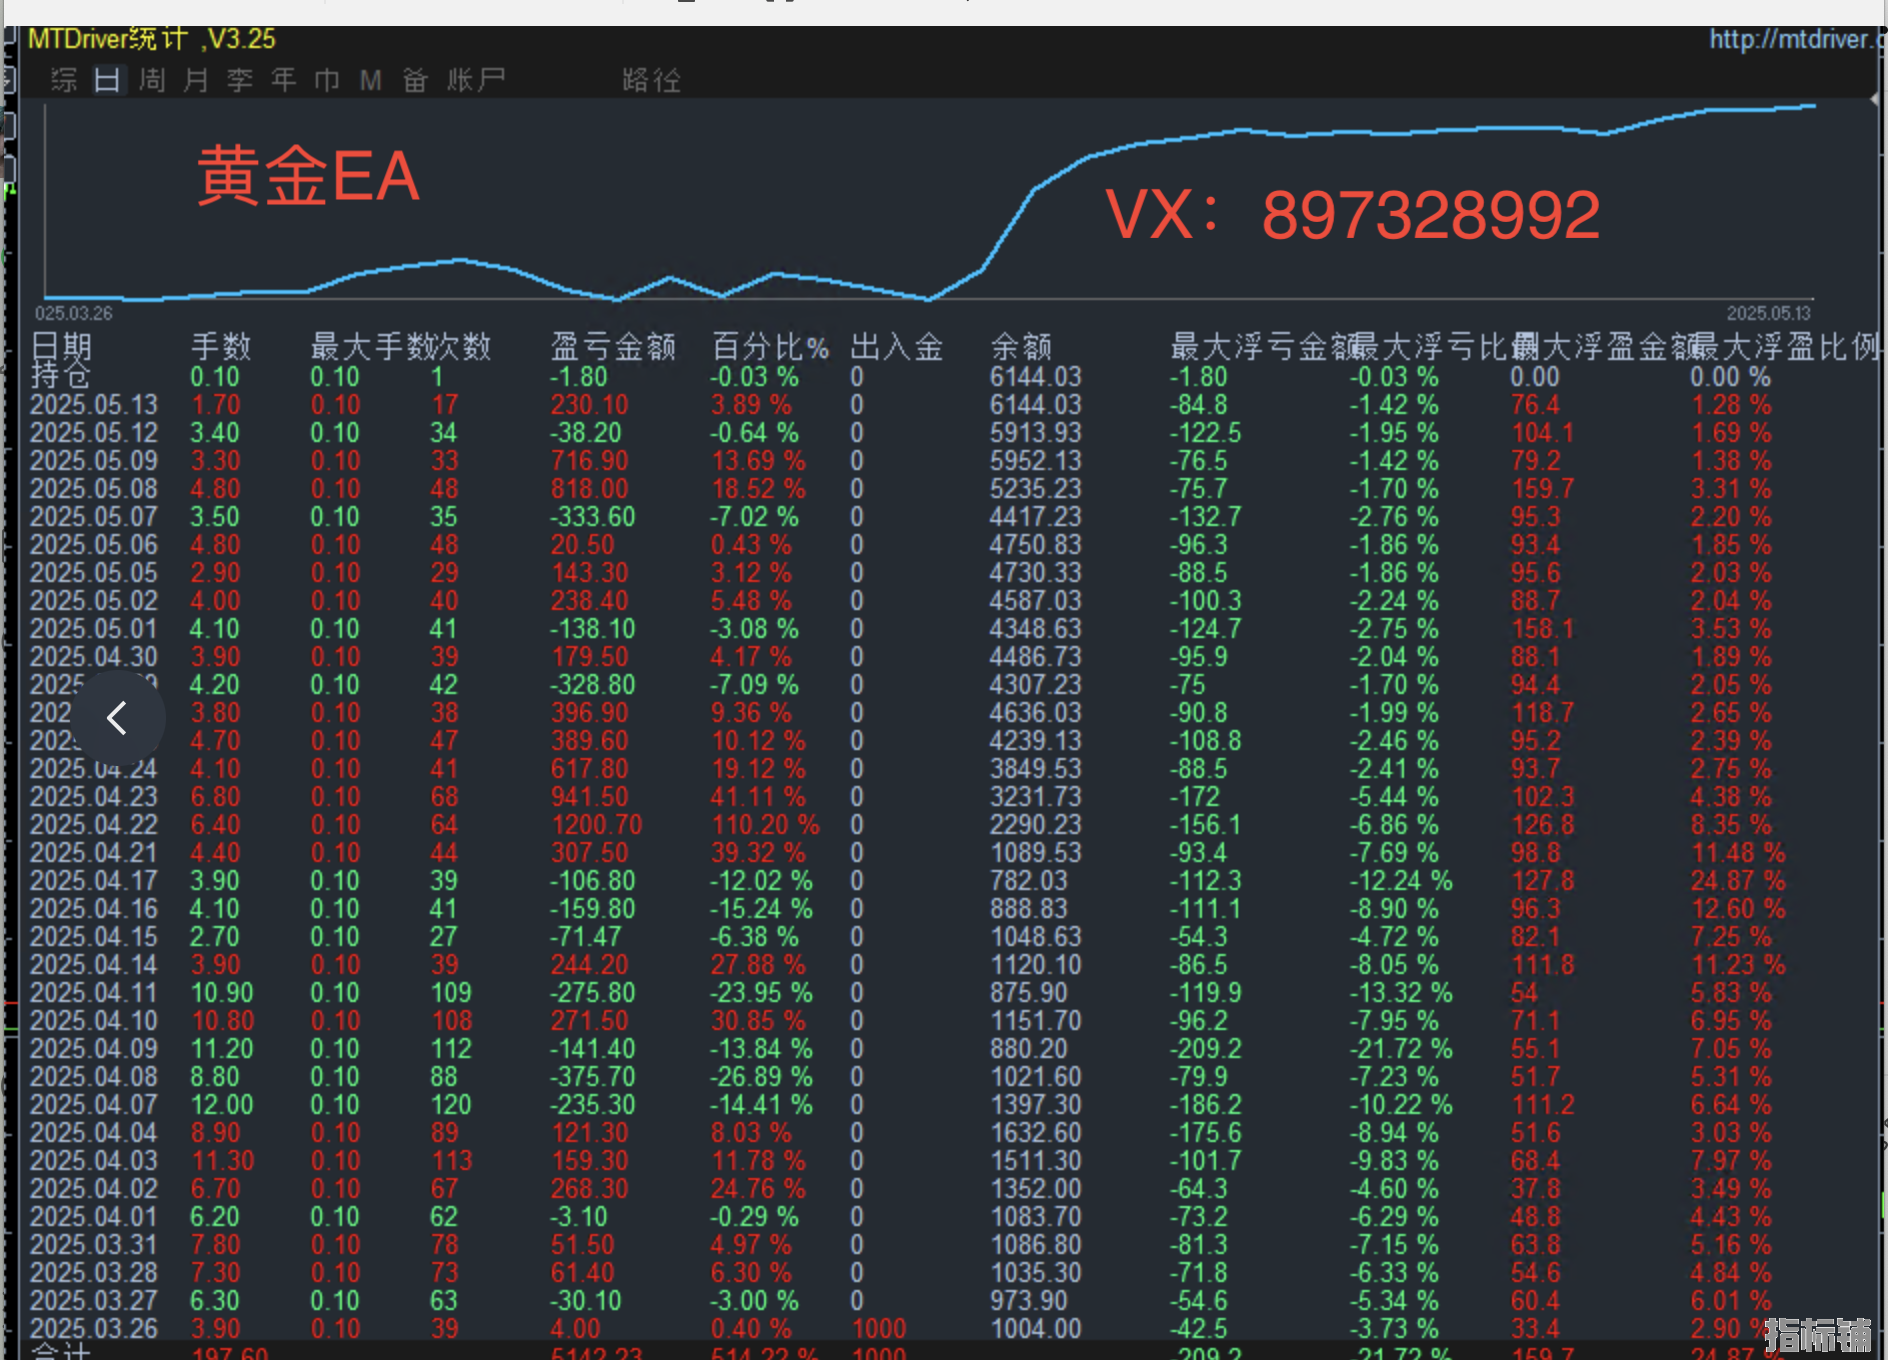Click the 10.90 lots value
This screenshot has width=1888, height=1360.
click(222, 993)
